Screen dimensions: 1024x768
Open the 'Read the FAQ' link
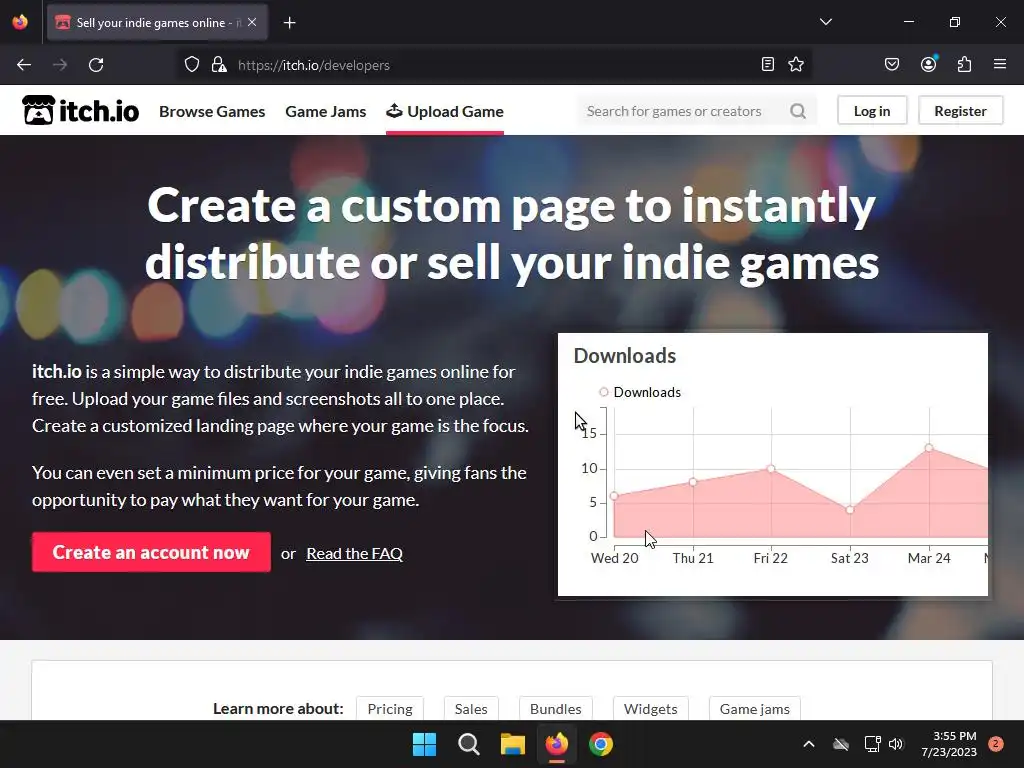(354, 553)
